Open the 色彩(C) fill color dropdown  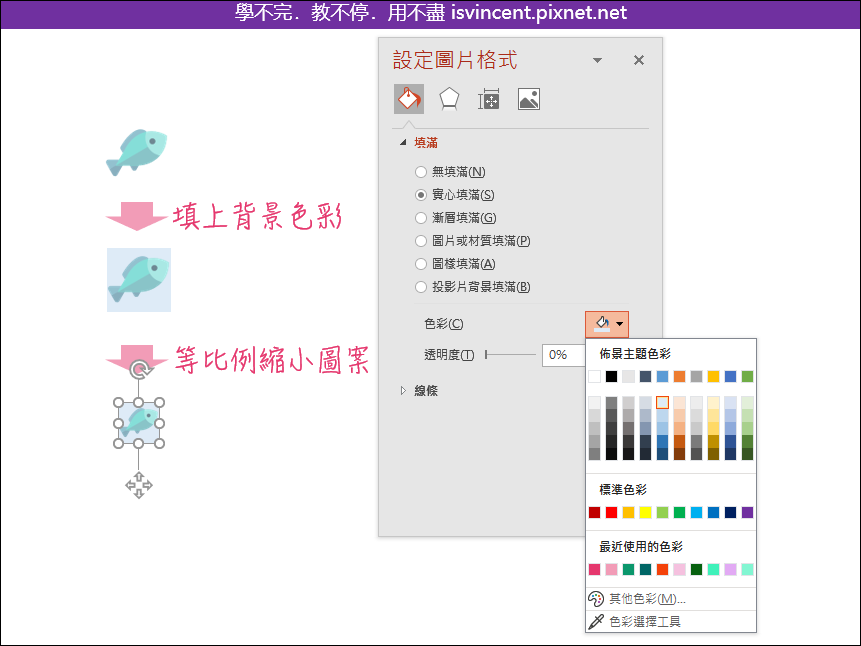(x=607, y=324)
